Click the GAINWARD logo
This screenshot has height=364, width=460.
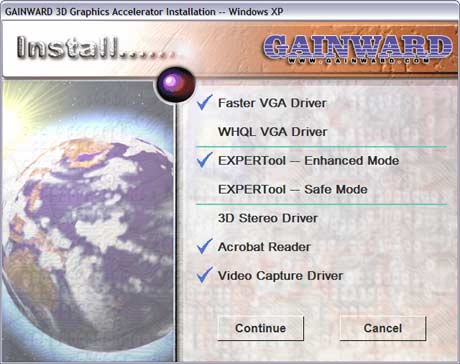[x=357, y=46]
